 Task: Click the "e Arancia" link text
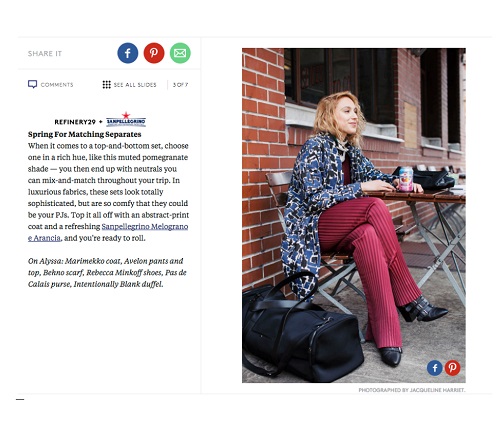pos(44,238)
